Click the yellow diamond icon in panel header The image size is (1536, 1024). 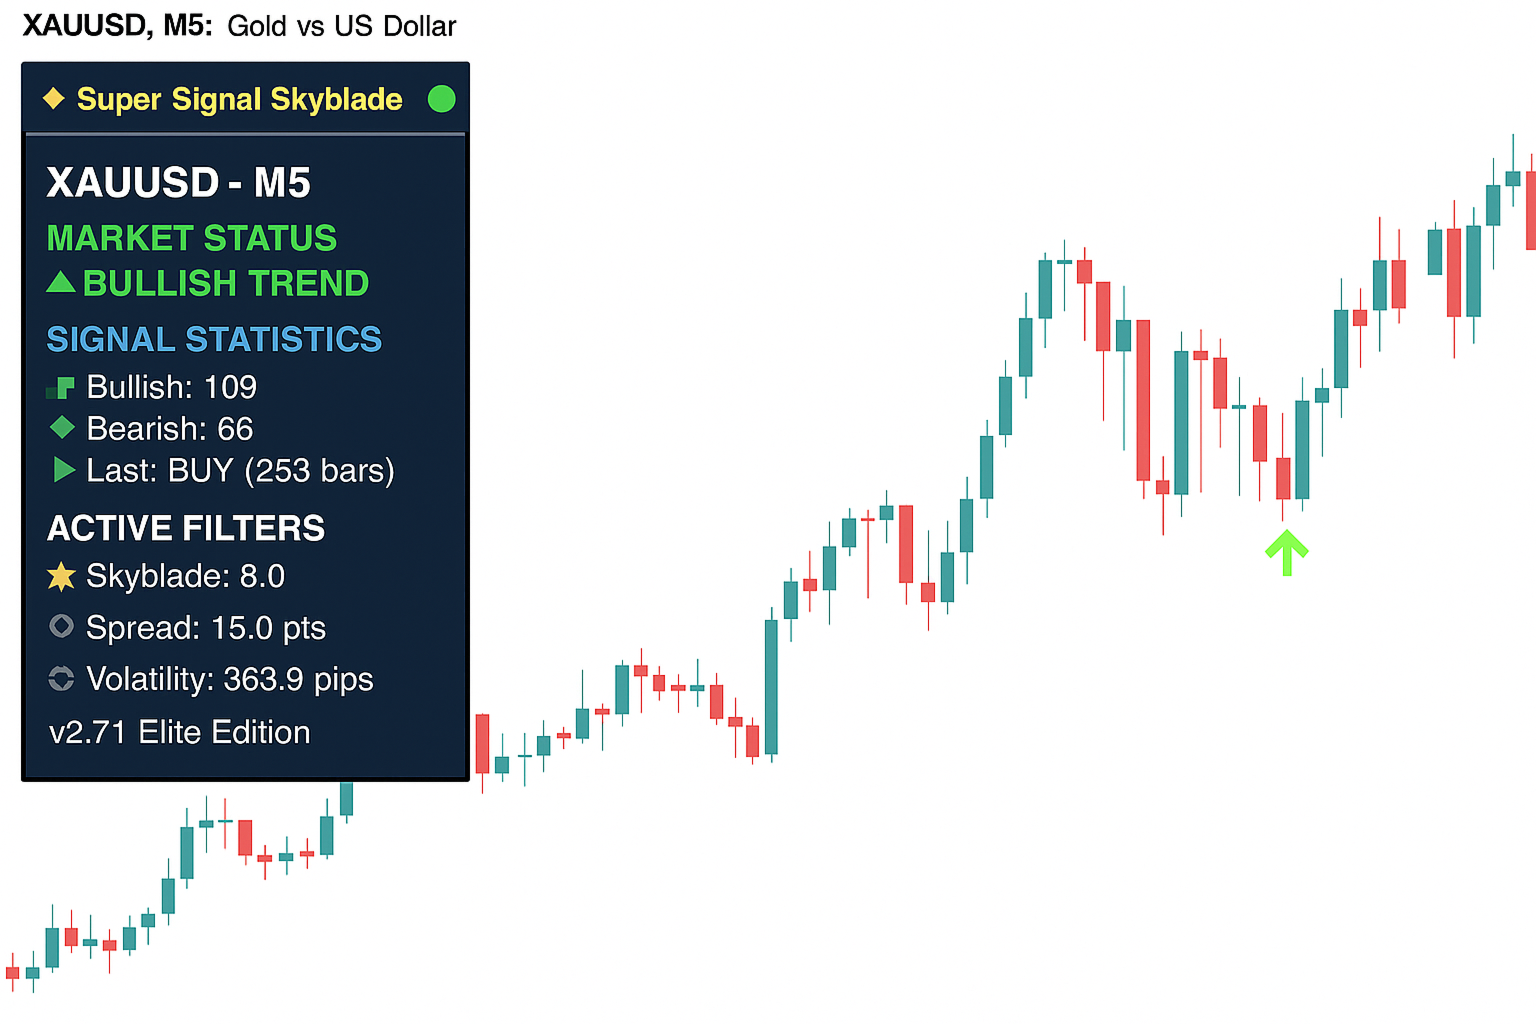(54, 99)
